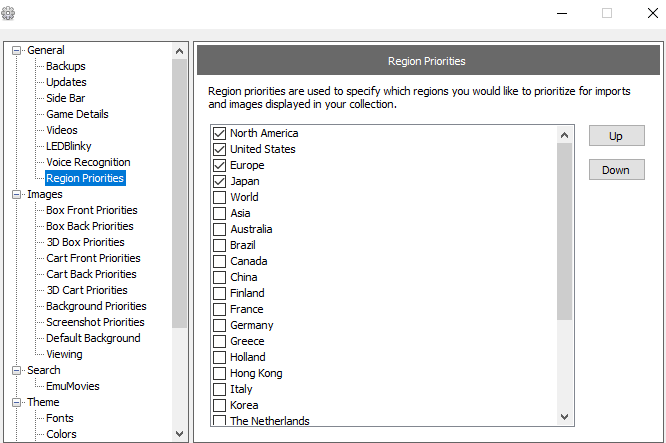Enable the Finland checkbox

(x=219, y=293)
